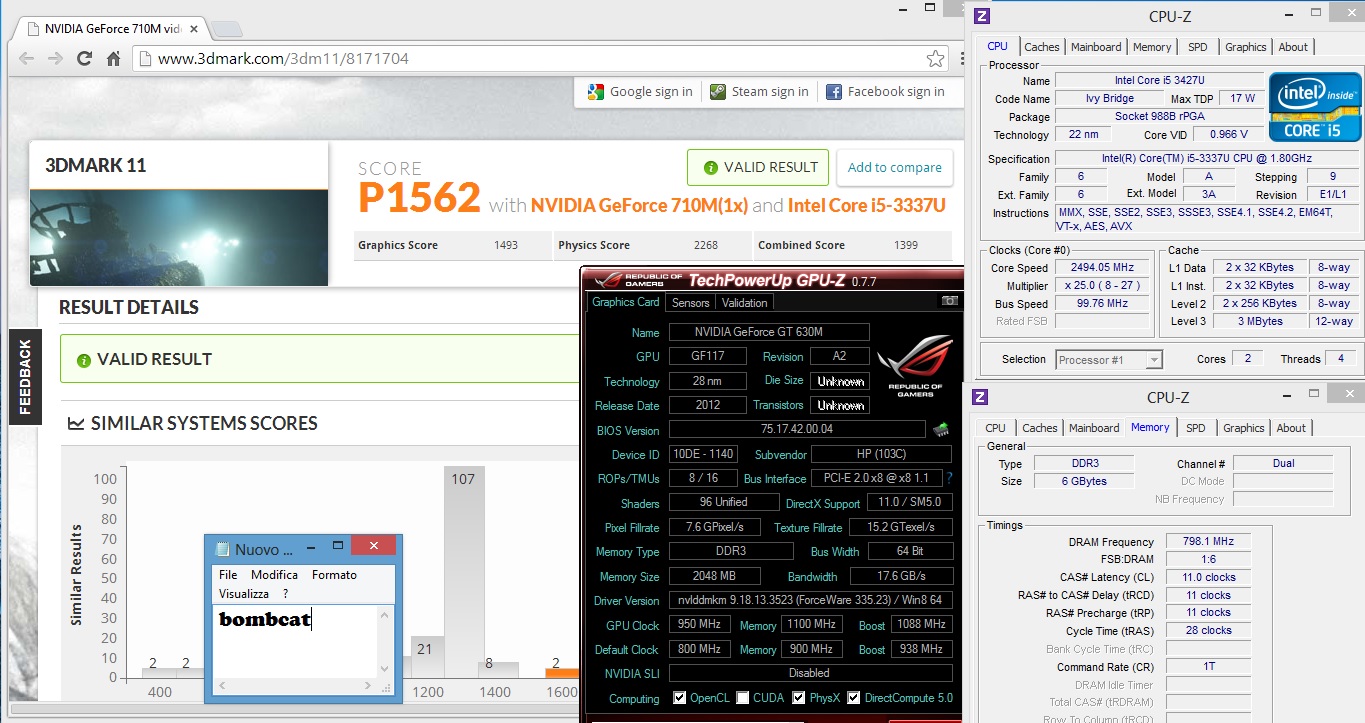This screenshot has width=1365, height=723.
Task: Reload the 3dmark page
Action: coord(84,59)
